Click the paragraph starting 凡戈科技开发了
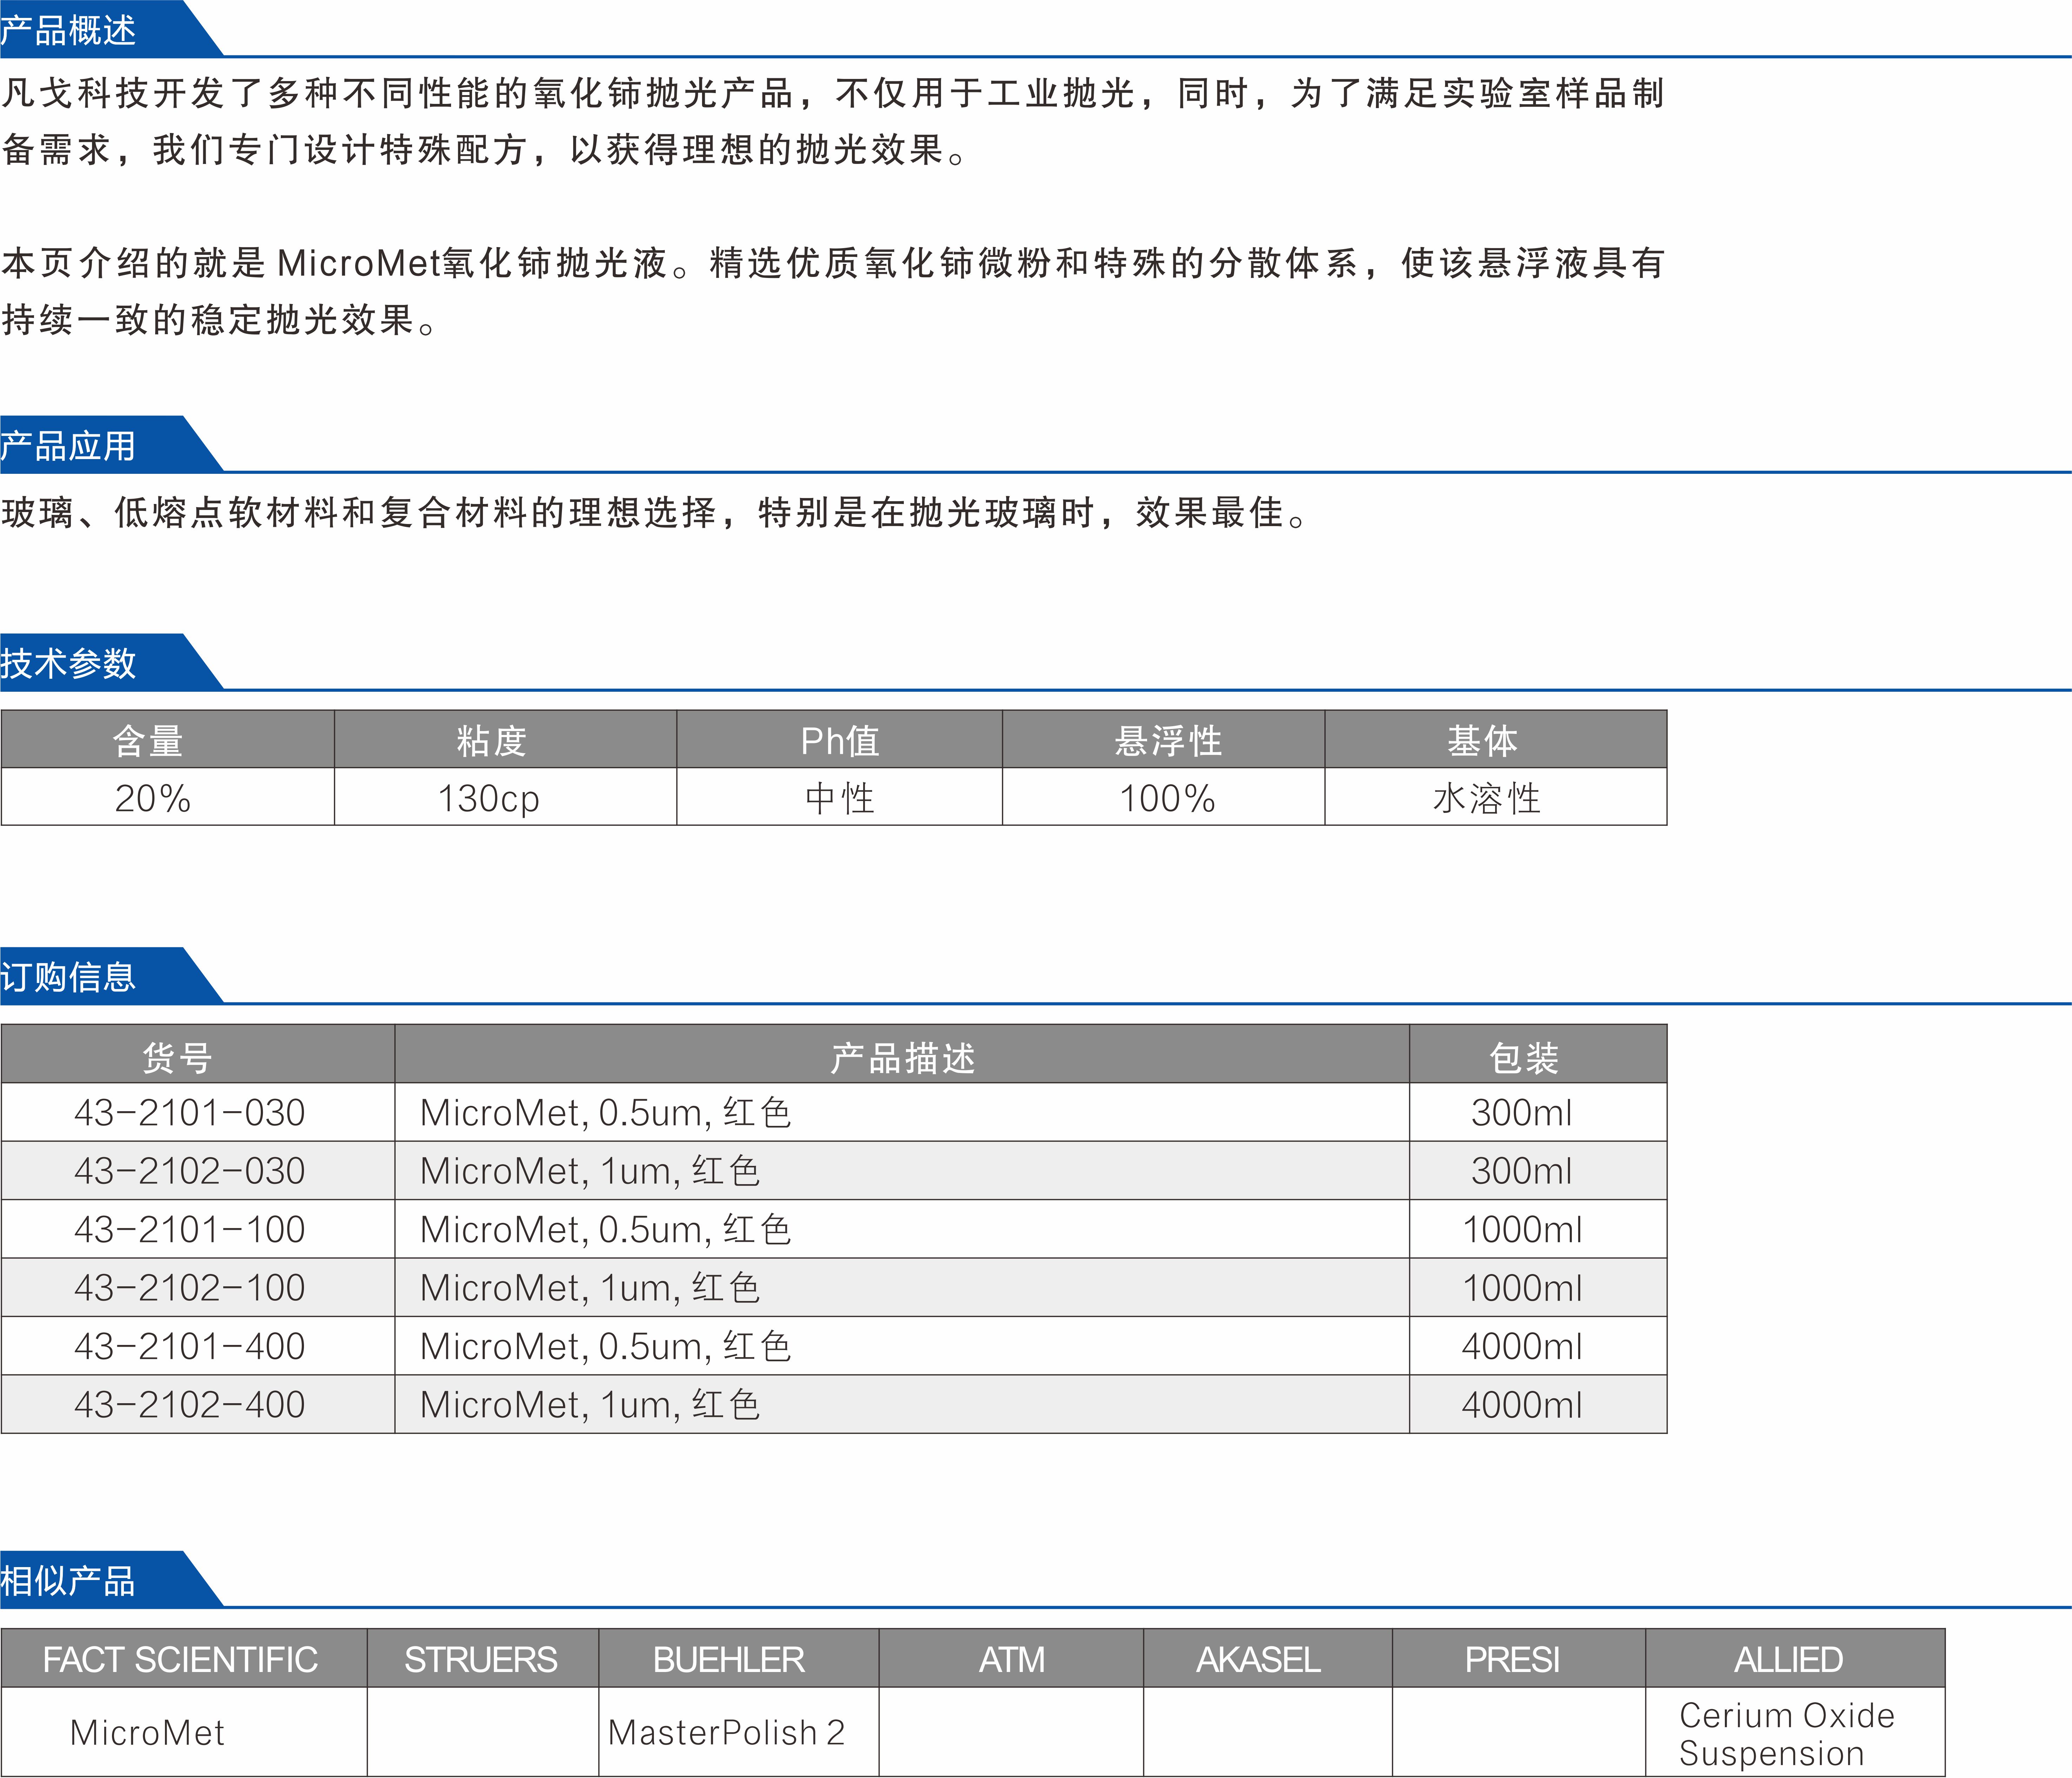The height and width of the screenshot is (1778, 2072). (x=833, y=121)
